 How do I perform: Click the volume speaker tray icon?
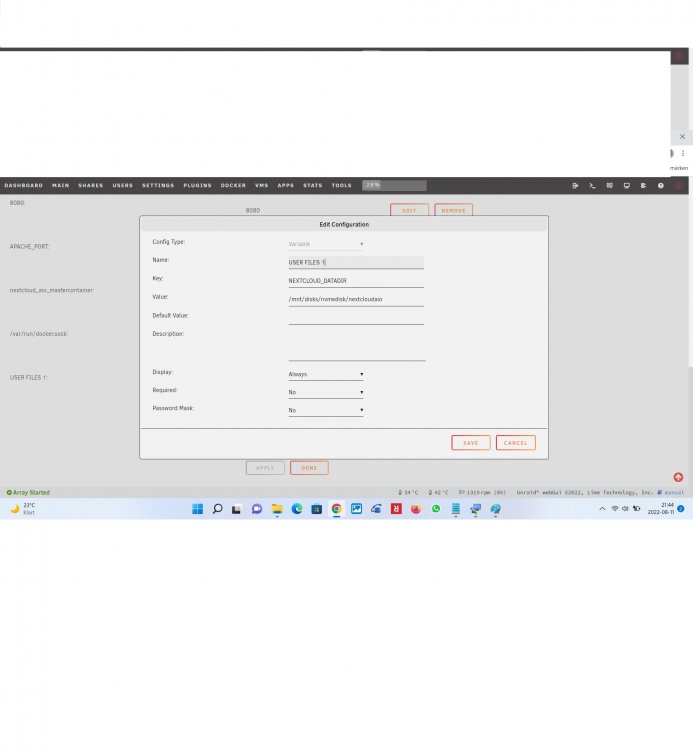coord(625,508)
